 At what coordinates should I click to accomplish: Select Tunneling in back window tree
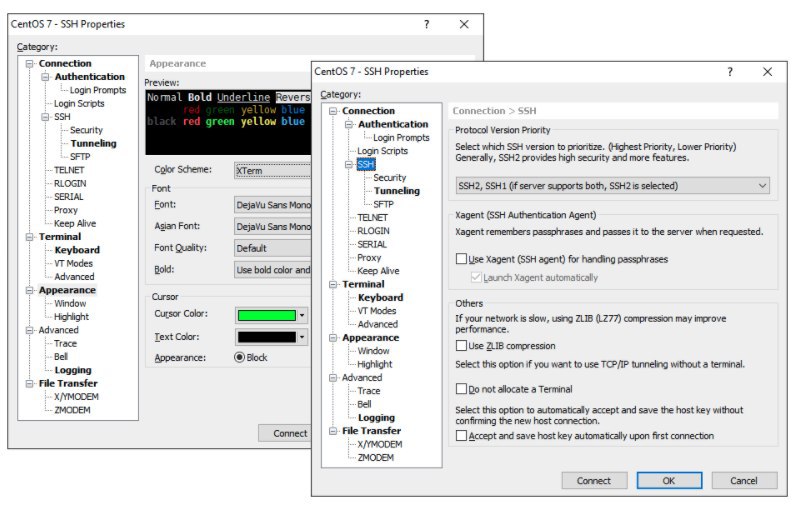coord(93,143)
